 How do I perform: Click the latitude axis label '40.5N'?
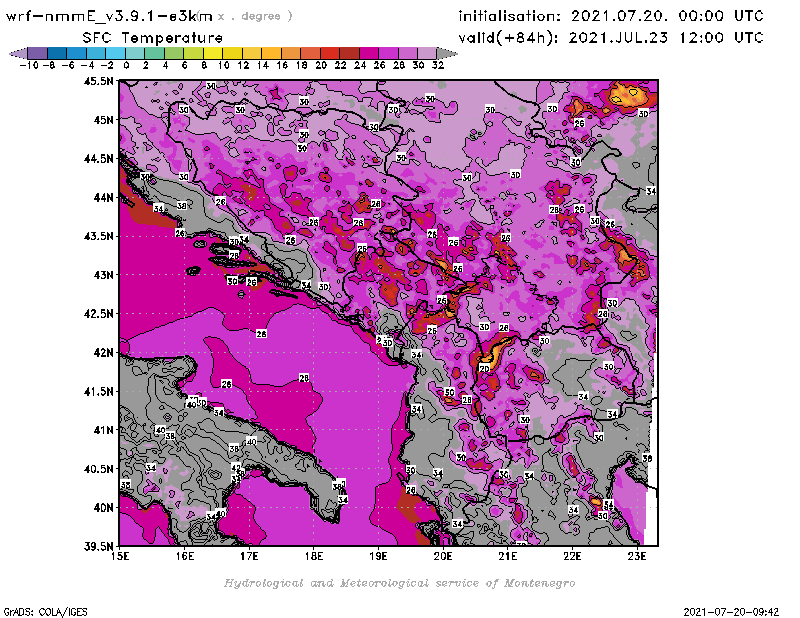[x=98, y=469]
